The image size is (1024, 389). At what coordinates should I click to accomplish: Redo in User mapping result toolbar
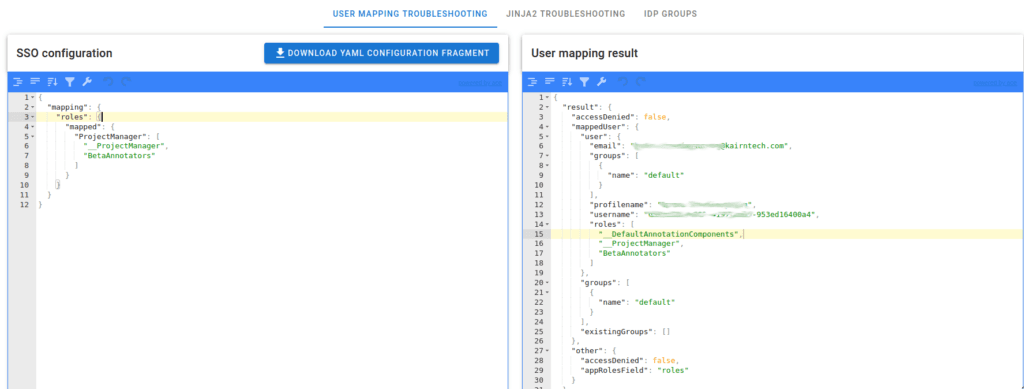pyautogui.click(x=641, y=82)
